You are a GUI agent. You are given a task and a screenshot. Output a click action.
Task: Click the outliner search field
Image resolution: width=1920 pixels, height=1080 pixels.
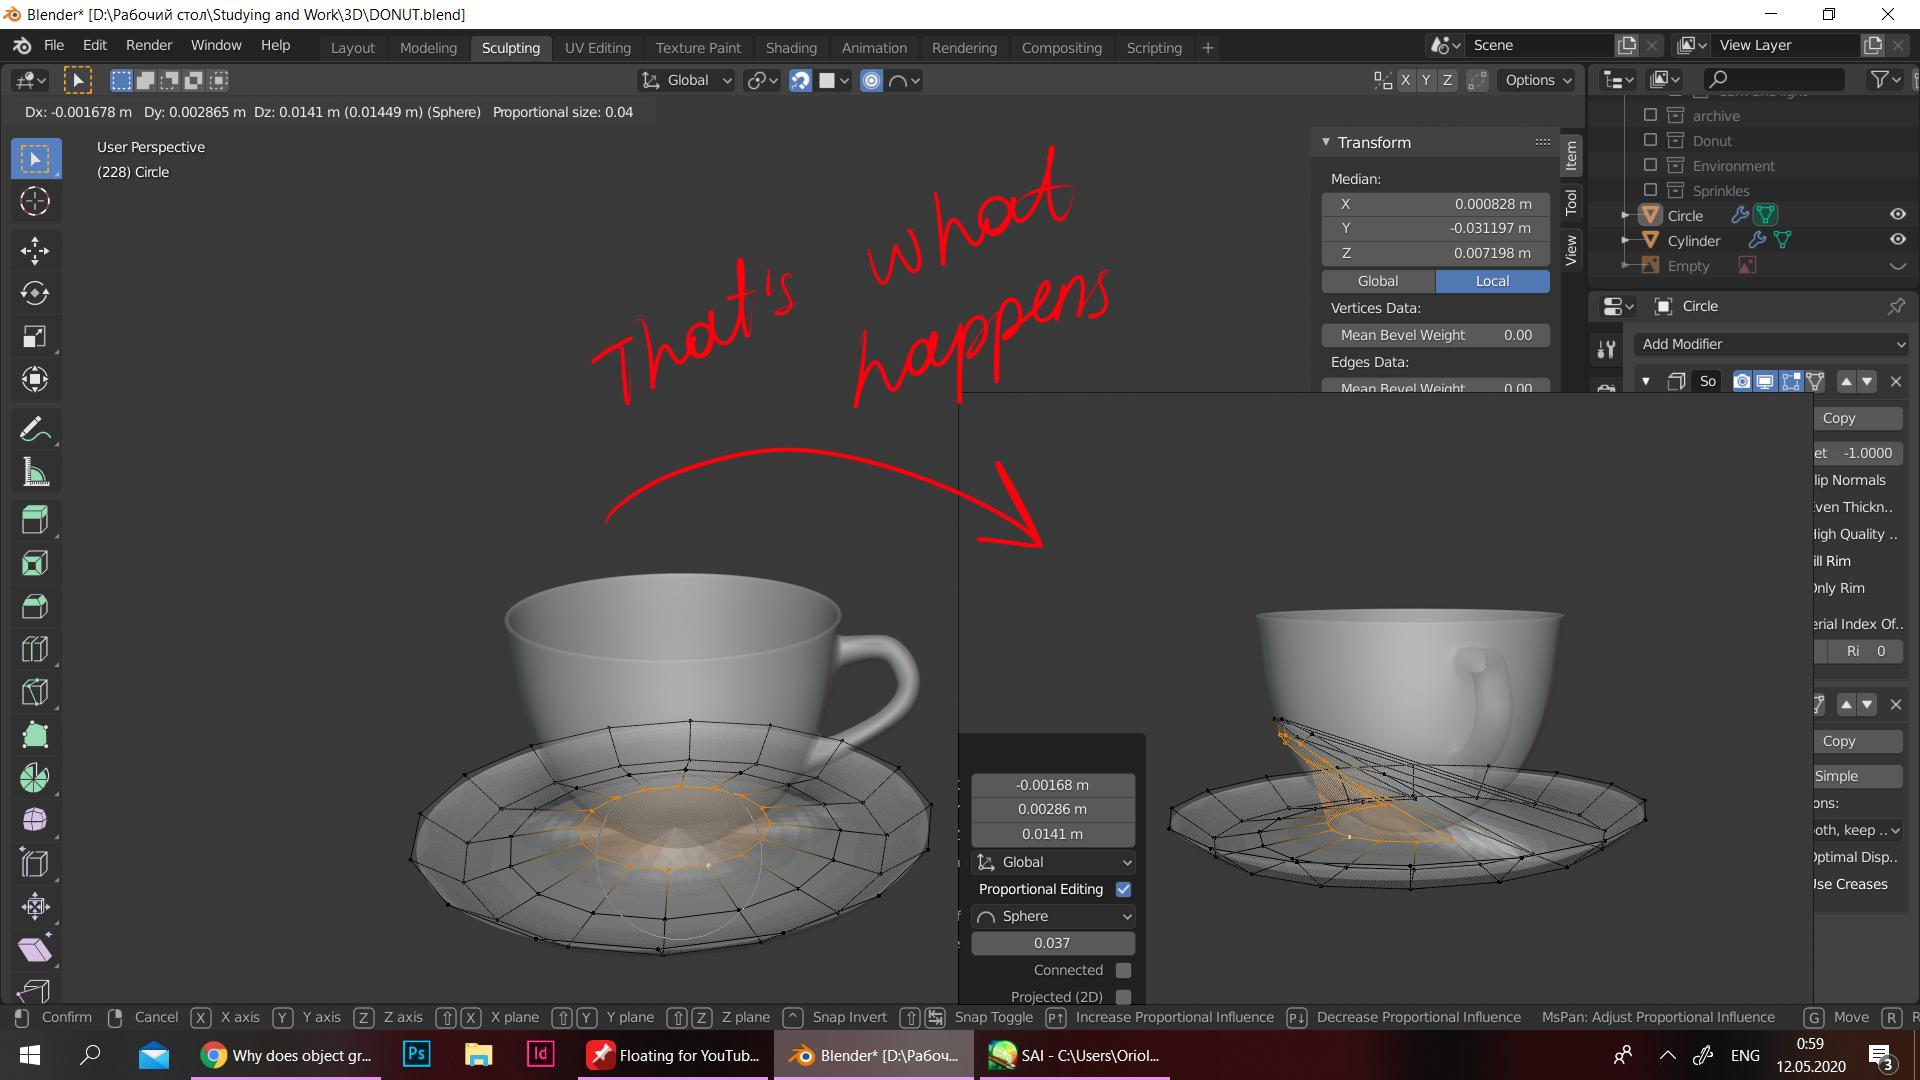pos(1773,79)
